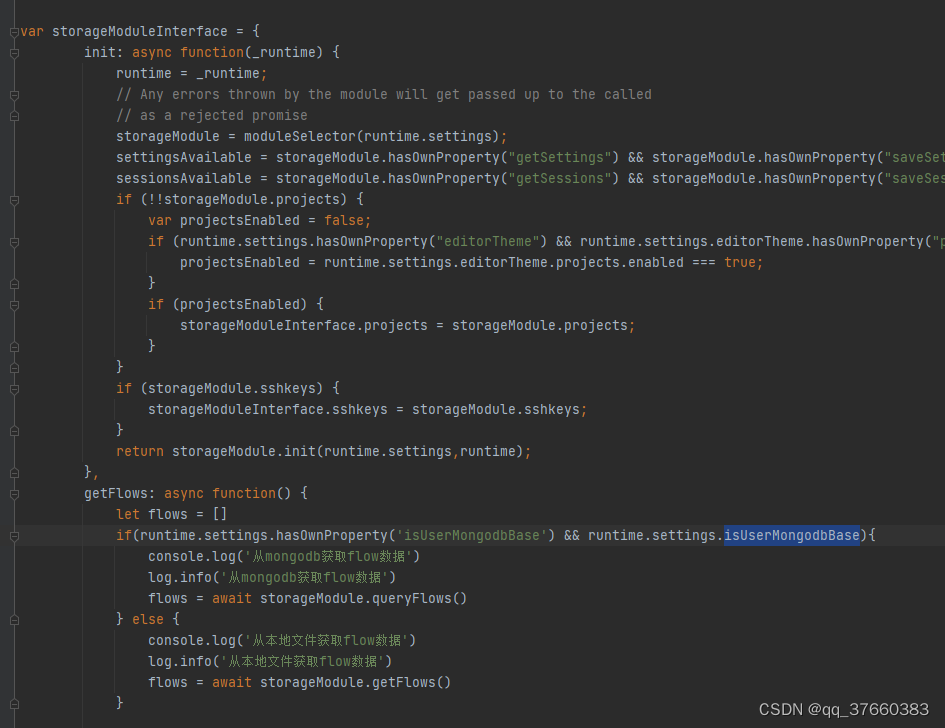Click the false literal on the projectsEnabled line

tap(346, 219)
